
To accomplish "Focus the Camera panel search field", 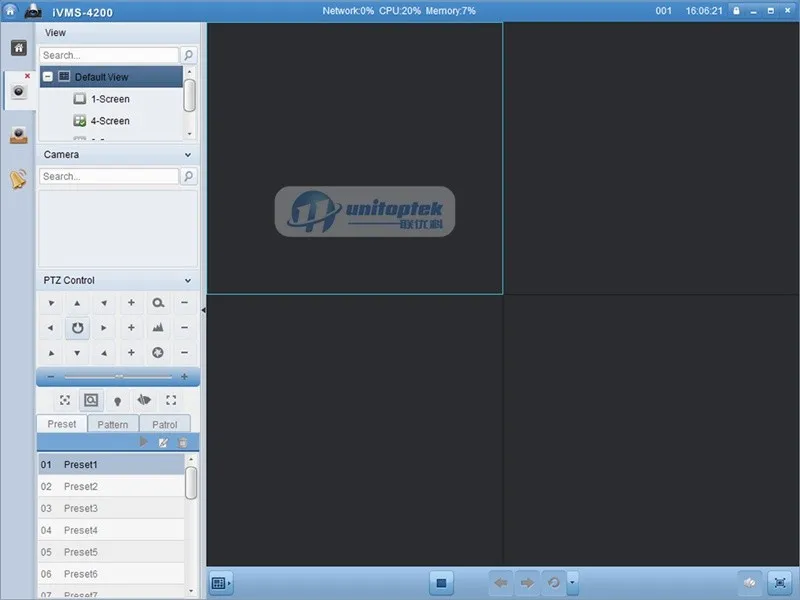I will pyautogui.click(x=109, y=176).
